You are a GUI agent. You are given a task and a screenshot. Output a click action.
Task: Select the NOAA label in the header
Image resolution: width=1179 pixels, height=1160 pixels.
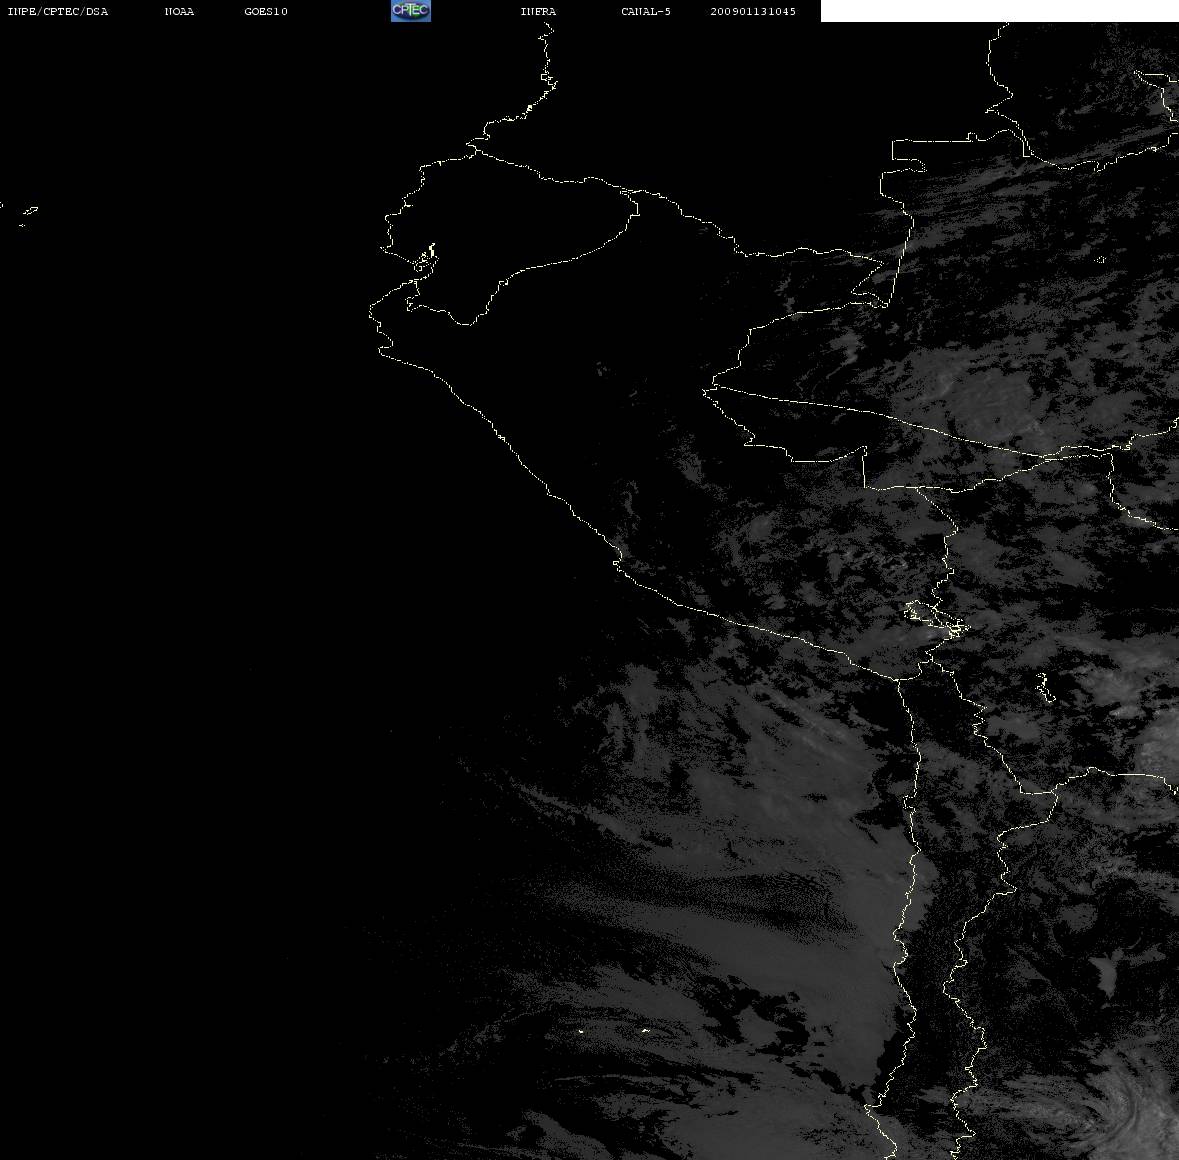click(179, 11)
